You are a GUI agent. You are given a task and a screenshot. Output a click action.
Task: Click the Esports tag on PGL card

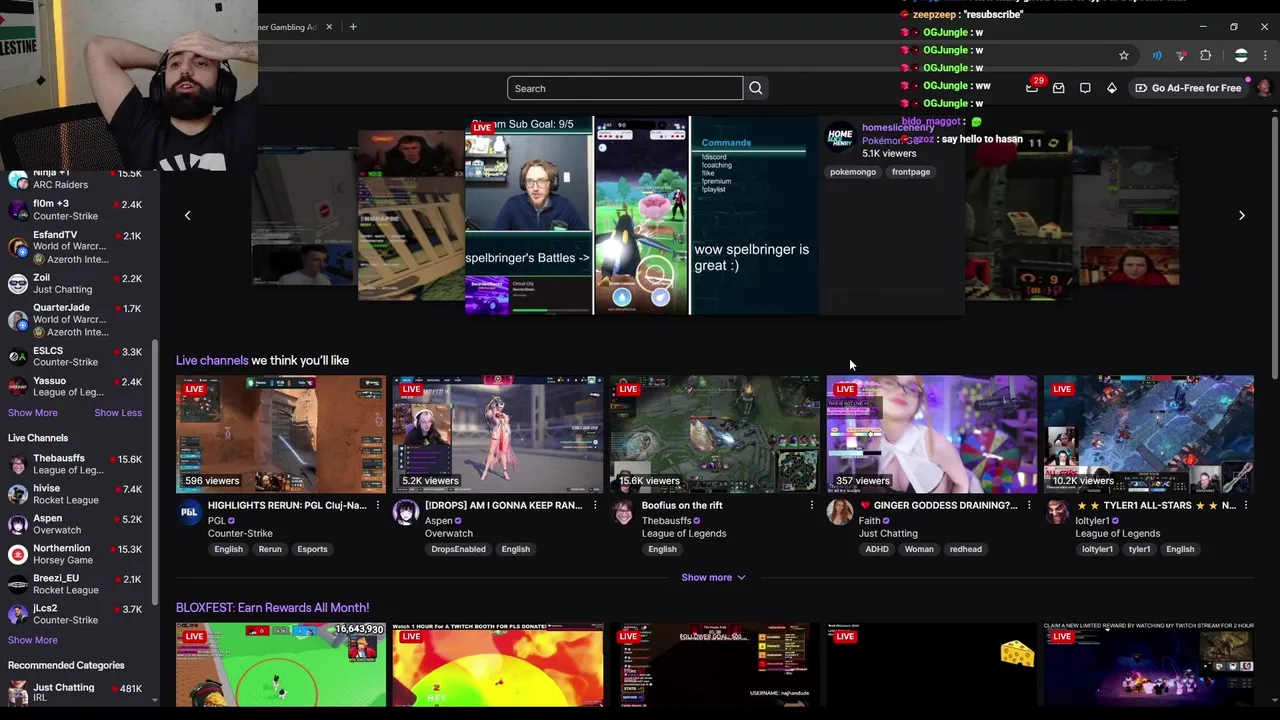[312, 549]
